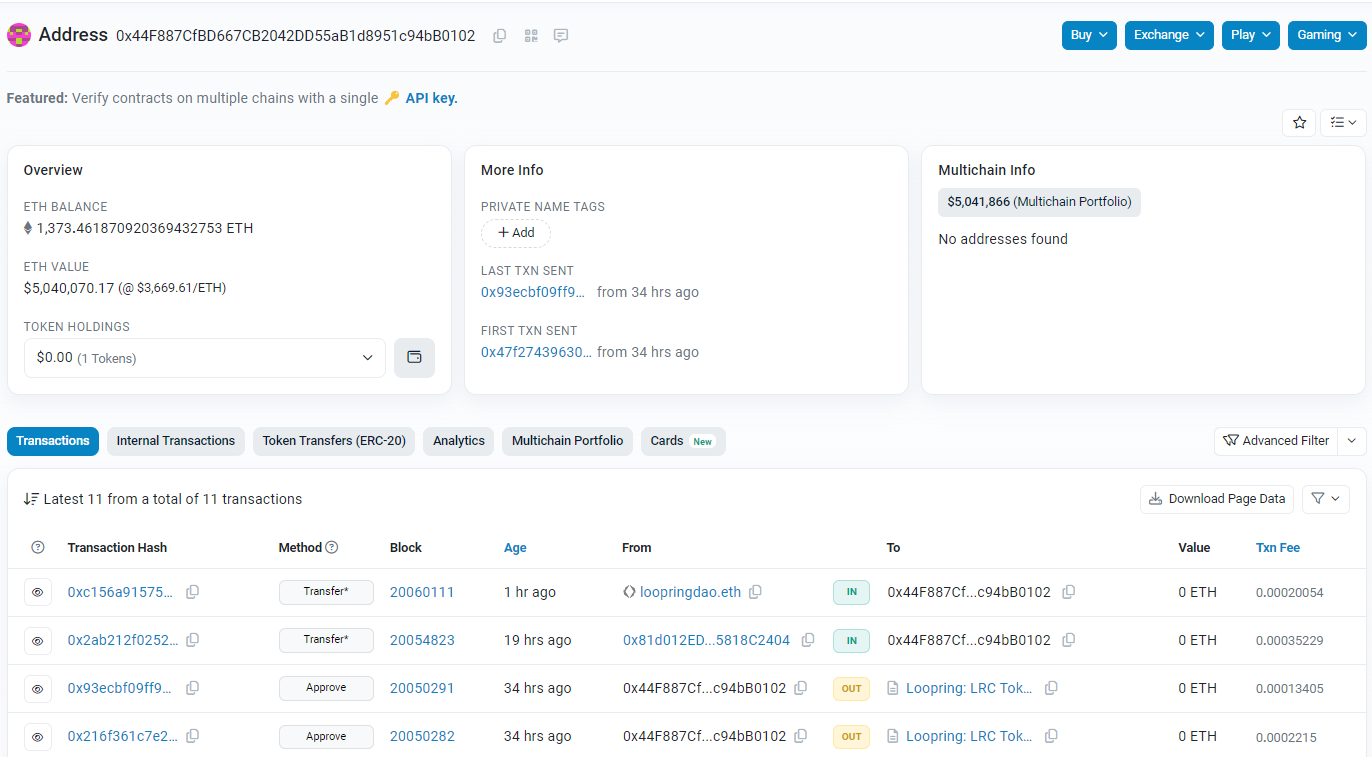1372x757 pixels.
Task: Preview transaction 0x2ab212f0252 with eye icon
Action: coord(38,640)
